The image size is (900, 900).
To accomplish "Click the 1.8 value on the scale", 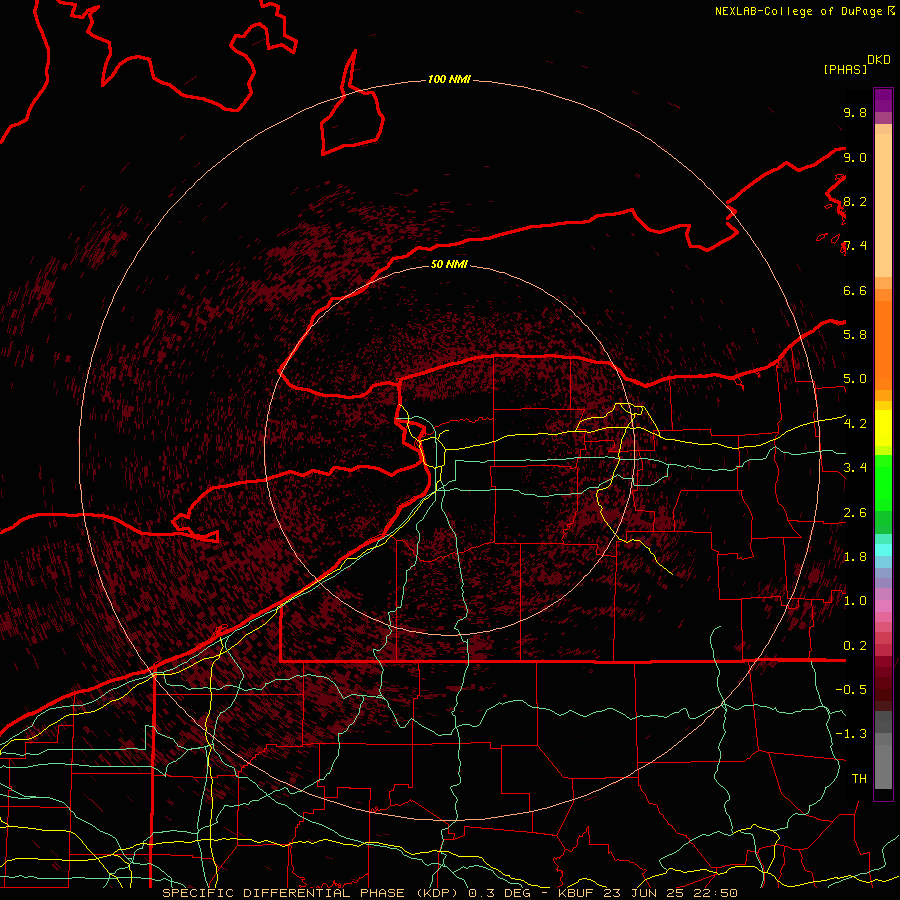I will [855, 556].
